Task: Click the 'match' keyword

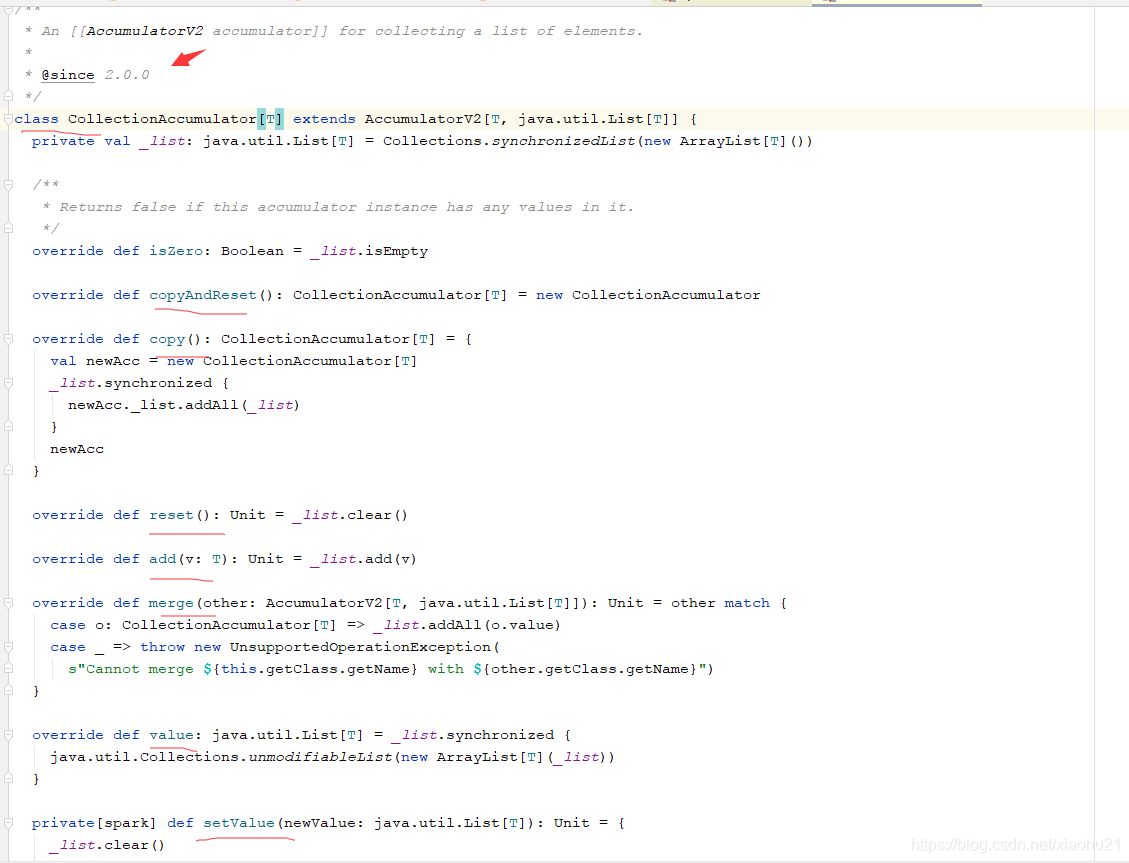Action: tap(747, 603)
